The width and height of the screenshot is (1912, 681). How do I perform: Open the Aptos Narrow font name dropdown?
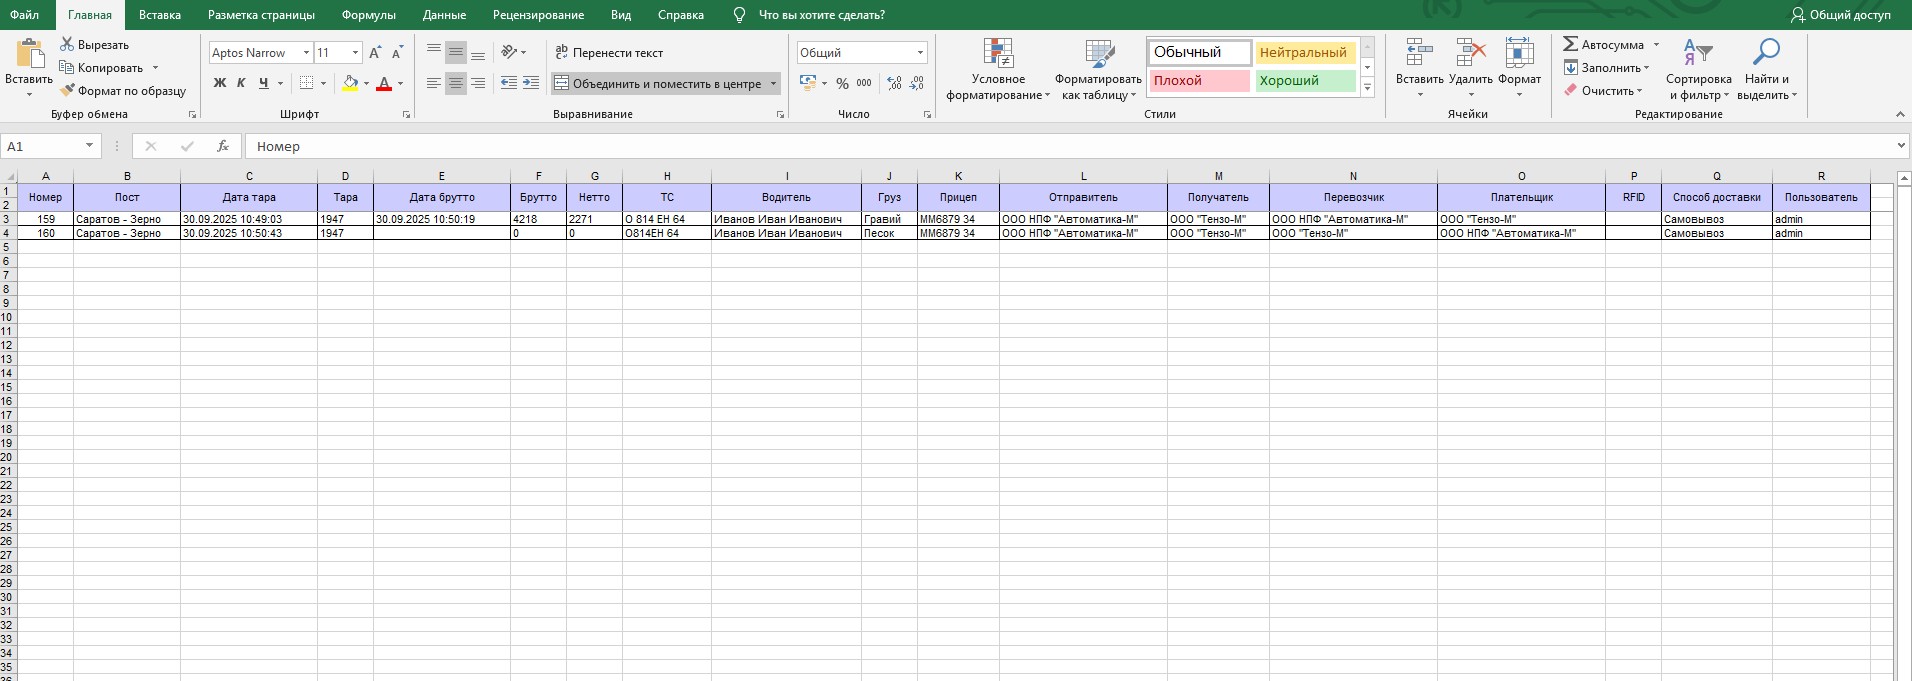tap(306, 53)
